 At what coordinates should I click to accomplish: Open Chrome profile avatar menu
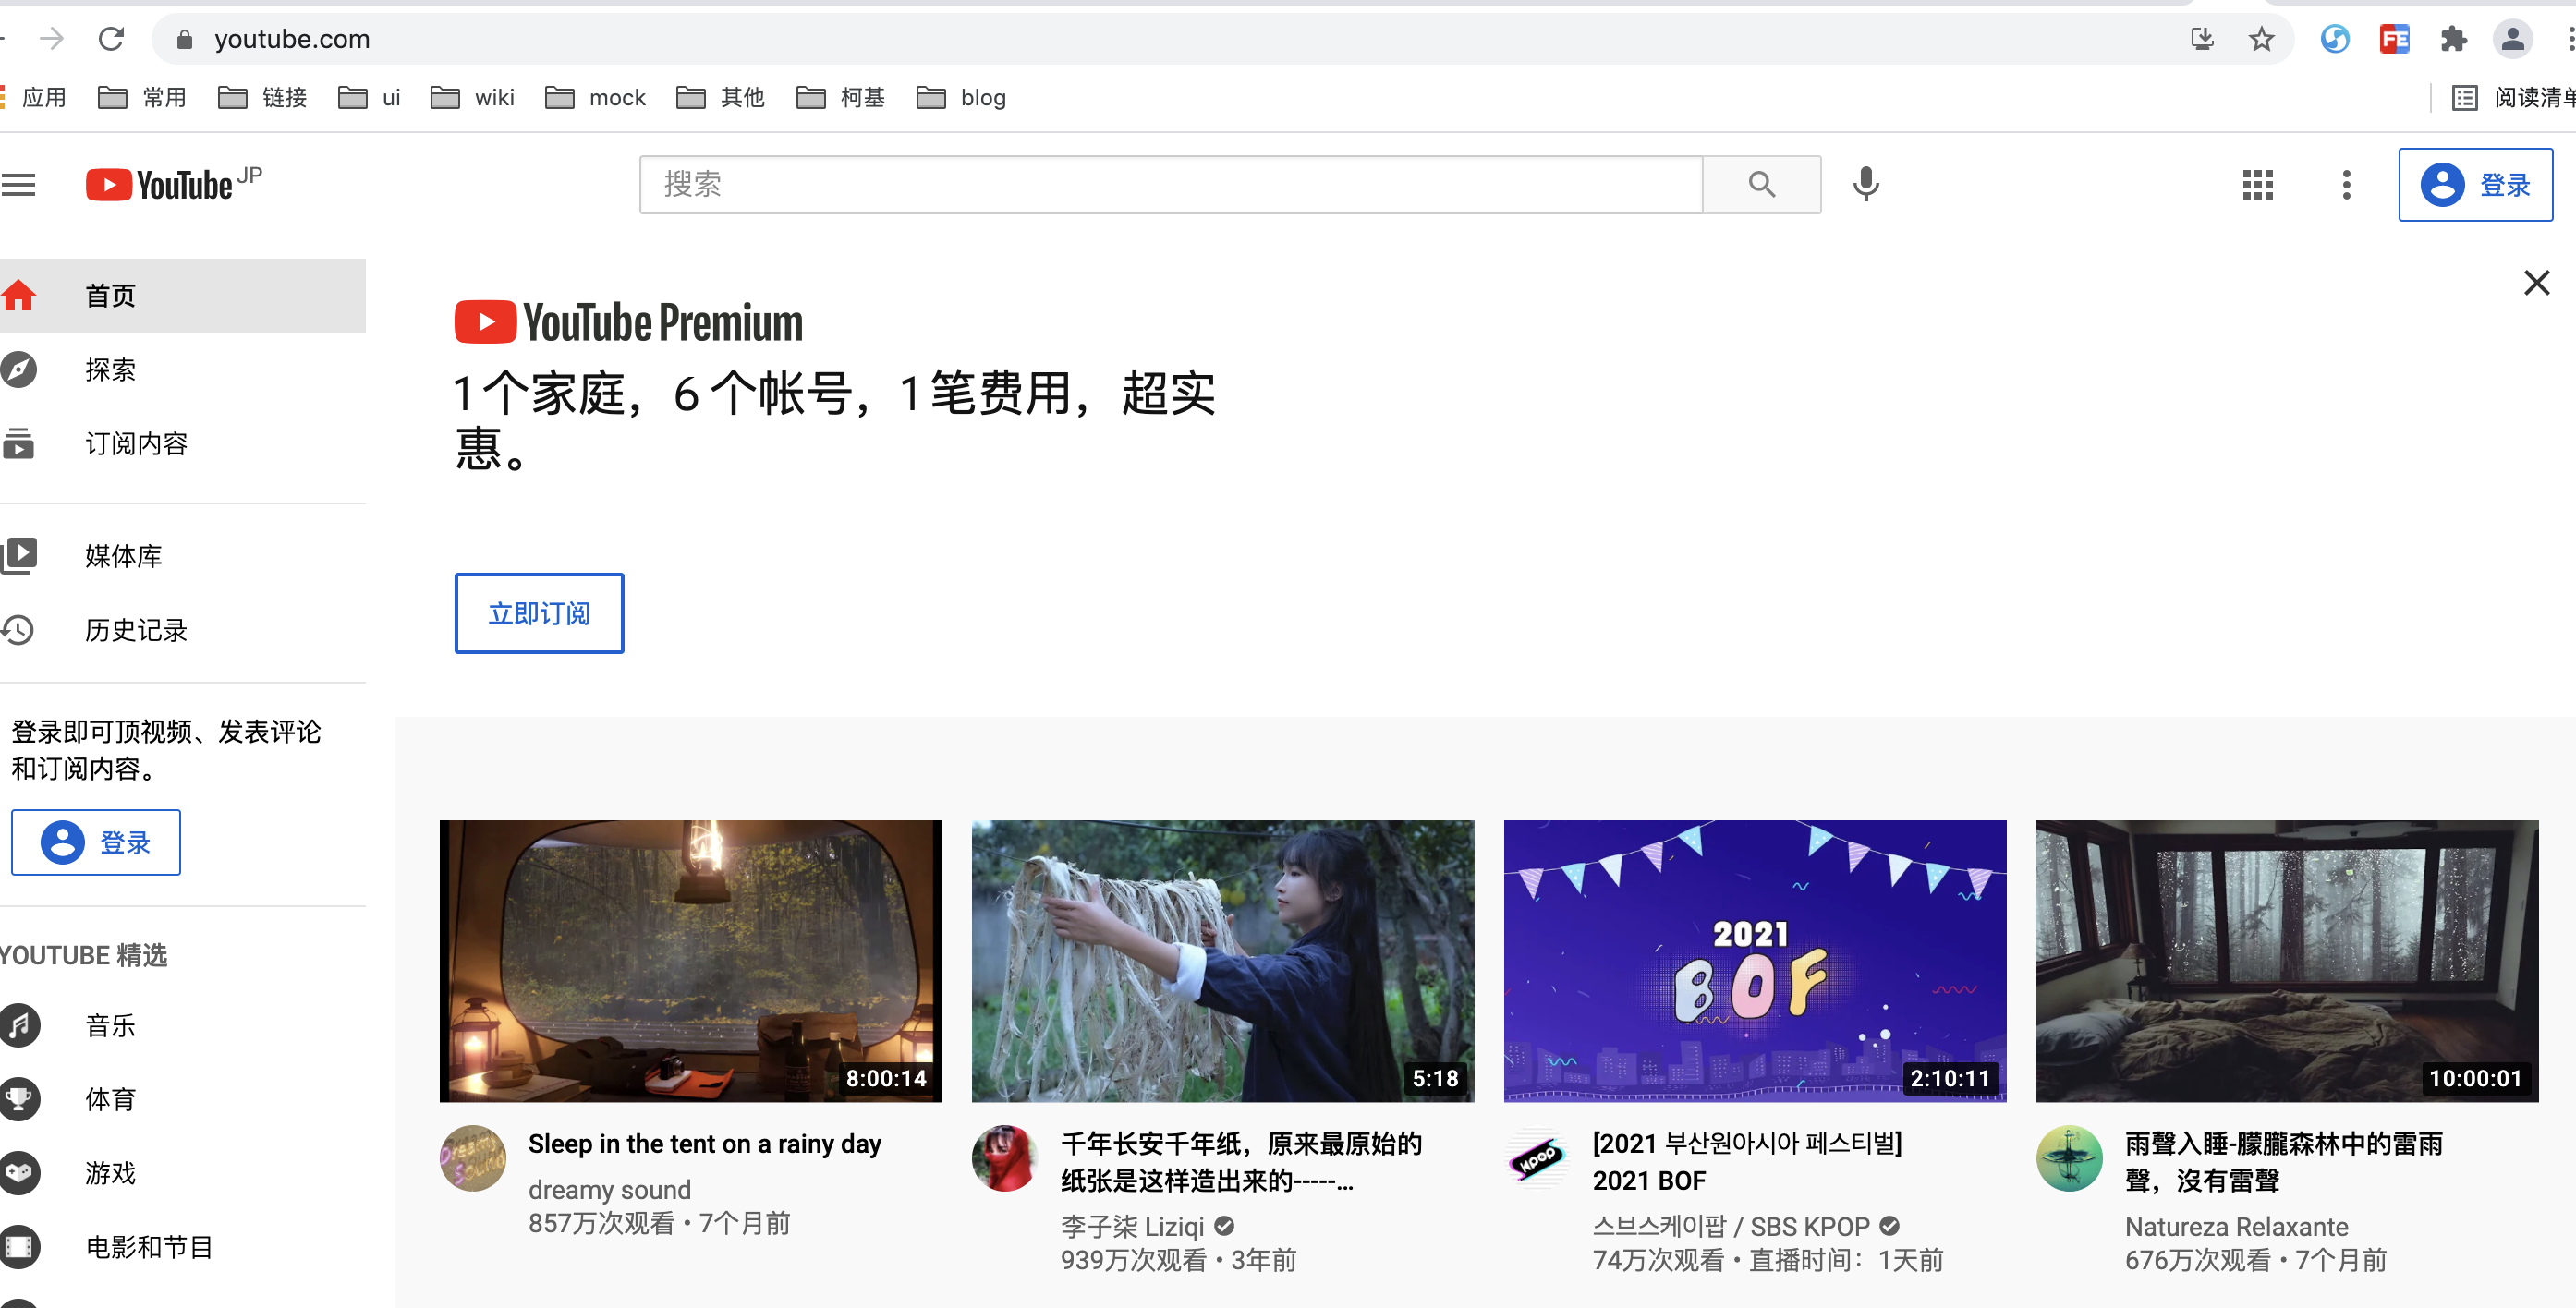(x=2512, y=39)
